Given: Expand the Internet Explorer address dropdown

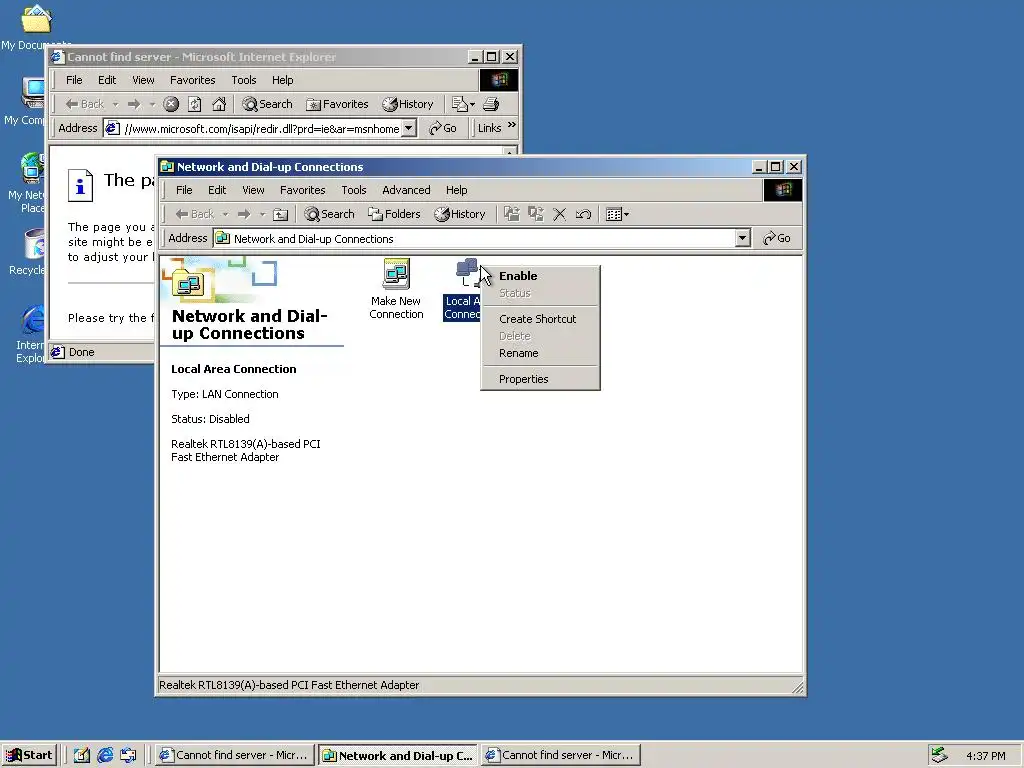Looking at the screenshot, I should (409, 128).
